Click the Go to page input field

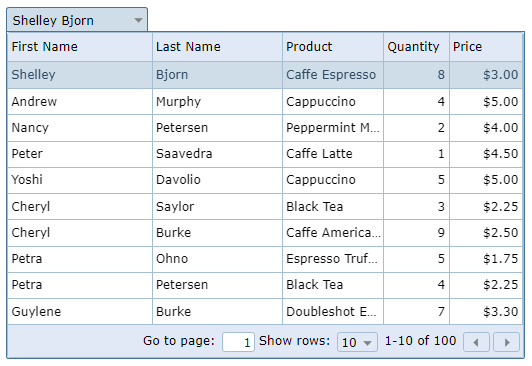point(238,342)
